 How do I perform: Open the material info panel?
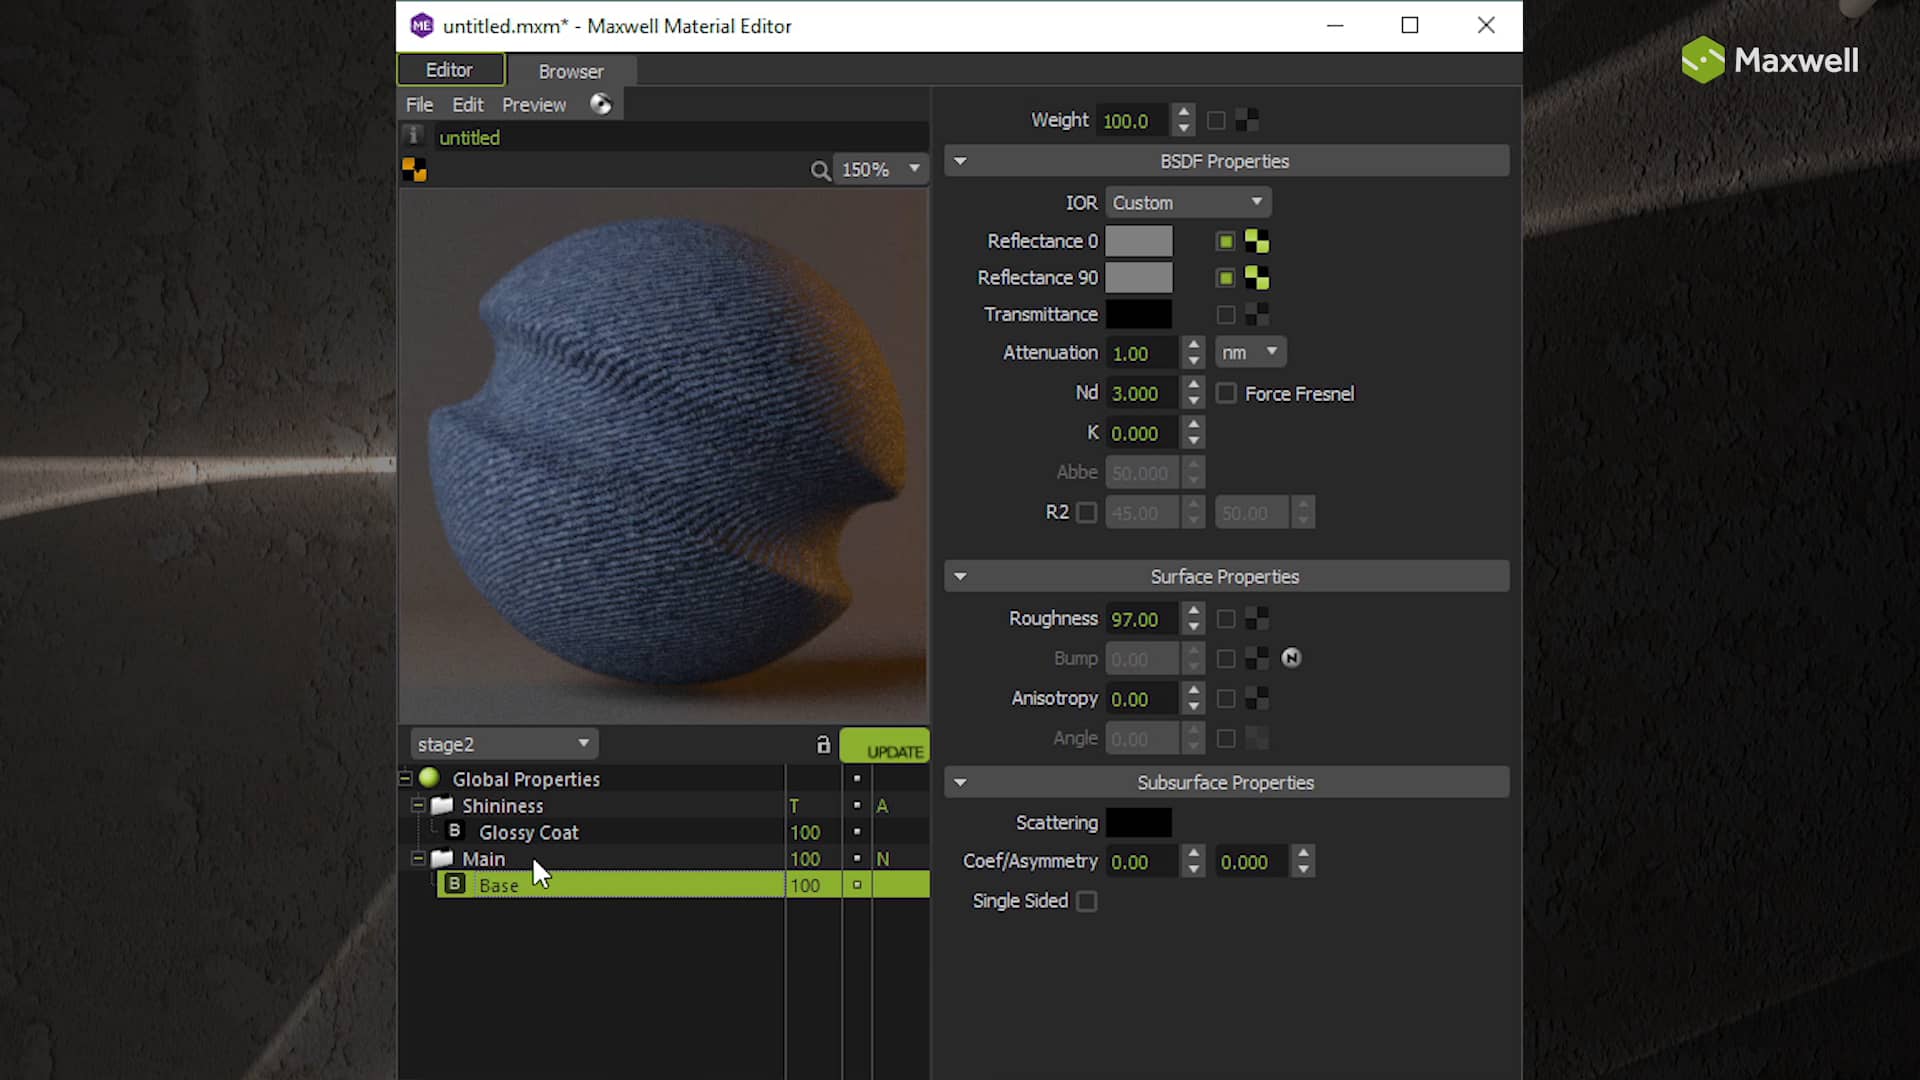[x=414, y=135]
